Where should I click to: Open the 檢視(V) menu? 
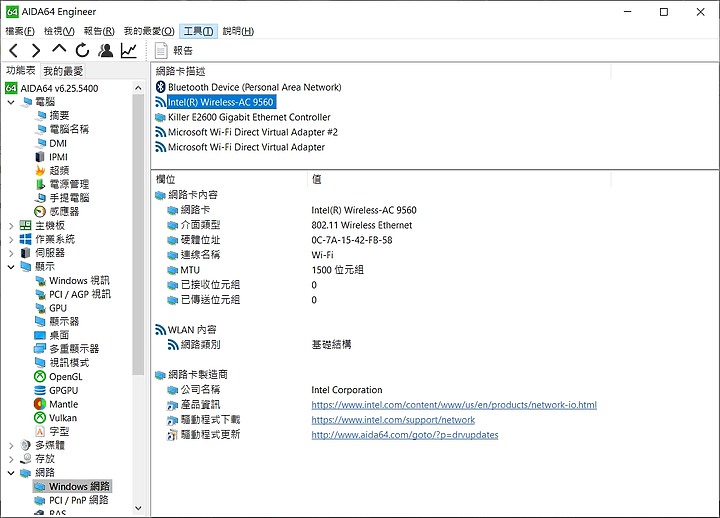point(59,31)
